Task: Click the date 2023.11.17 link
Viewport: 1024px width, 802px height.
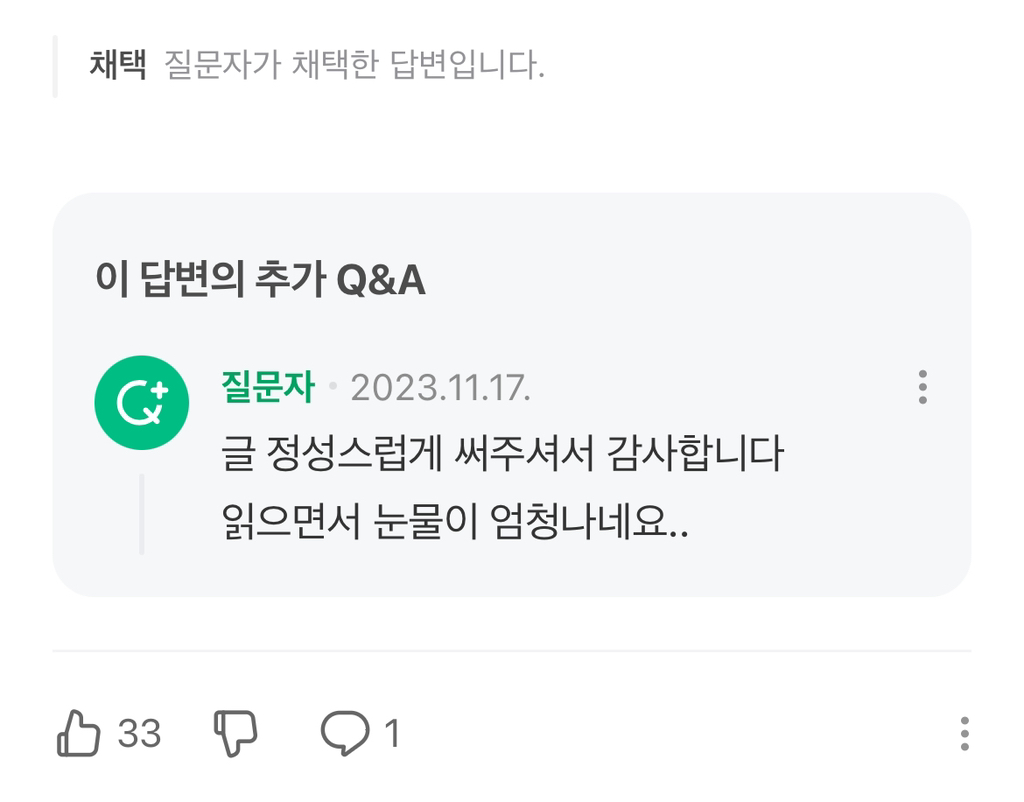Action: 442,390
